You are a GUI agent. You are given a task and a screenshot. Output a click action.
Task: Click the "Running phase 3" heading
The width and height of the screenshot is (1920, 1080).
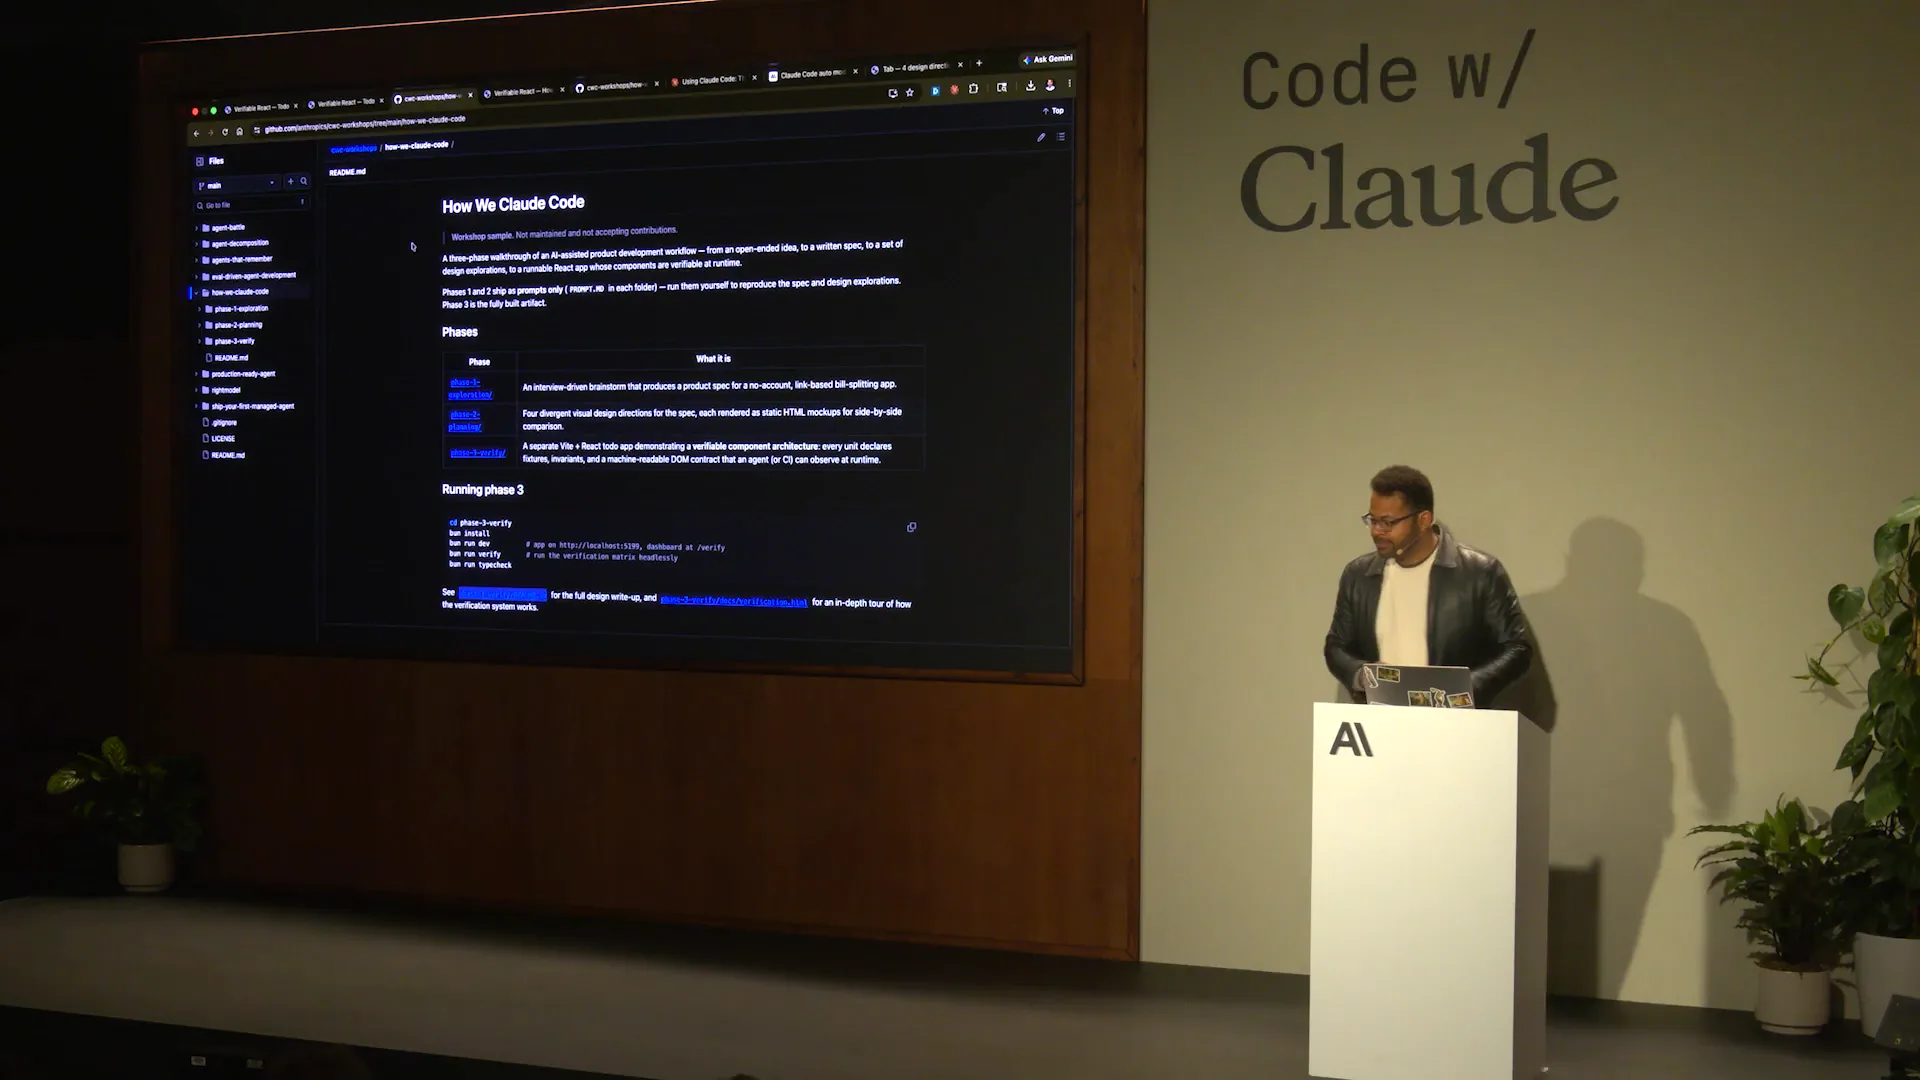[x=483, y=489]
